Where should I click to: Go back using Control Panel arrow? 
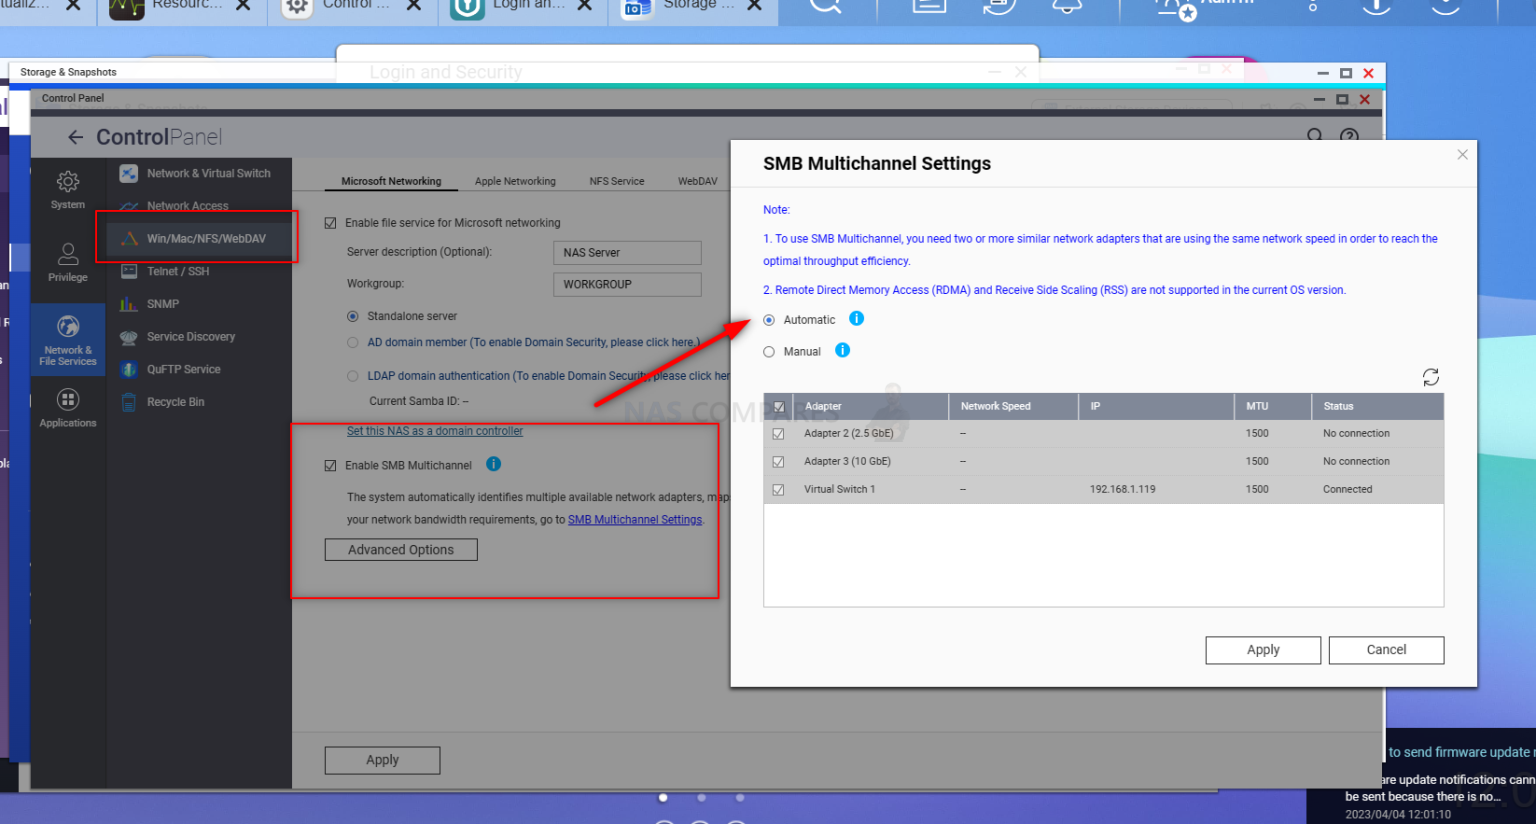click(76, 137)
